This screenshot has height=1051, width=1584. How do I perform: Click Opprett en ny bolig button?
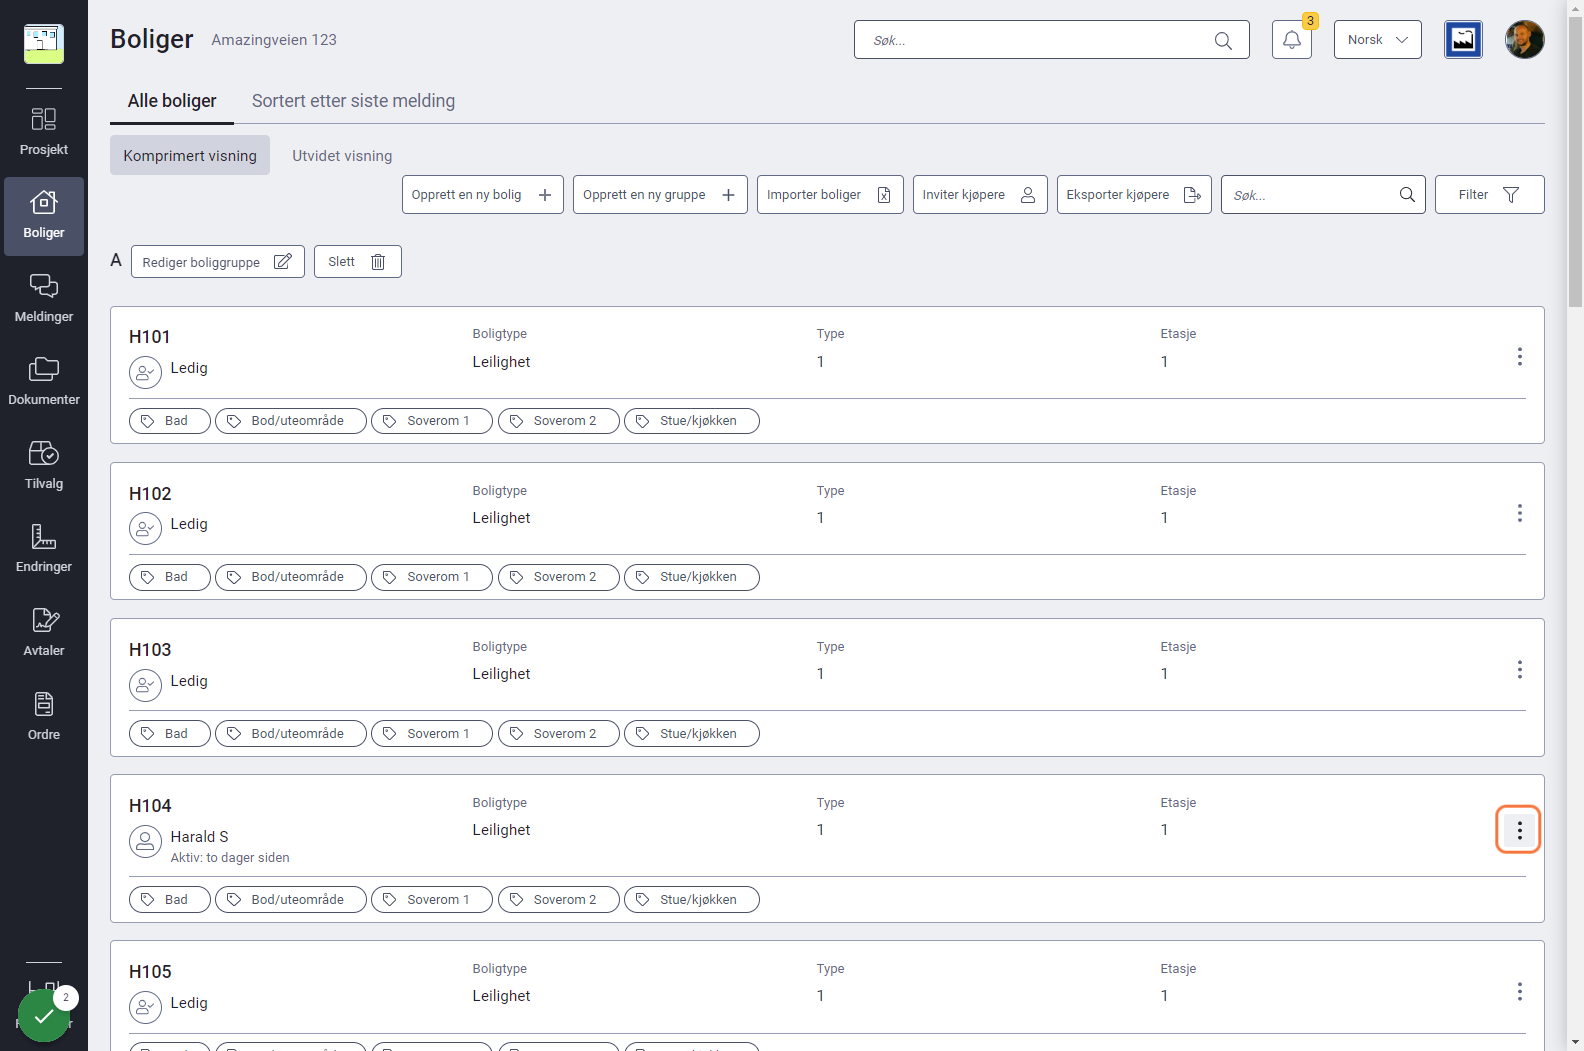(x=483, y=195)
